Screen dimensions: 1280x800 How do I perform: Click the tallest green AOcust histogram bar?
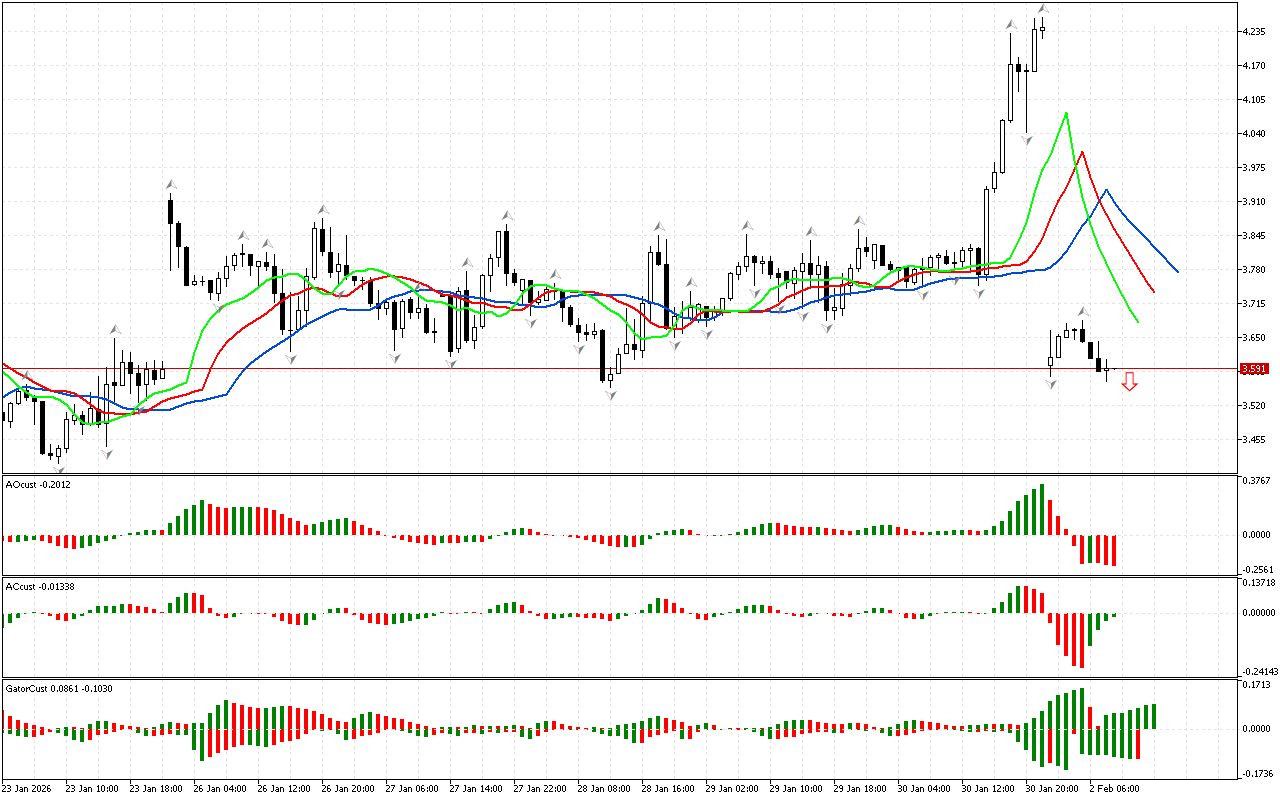click(x=1042, y=509)
